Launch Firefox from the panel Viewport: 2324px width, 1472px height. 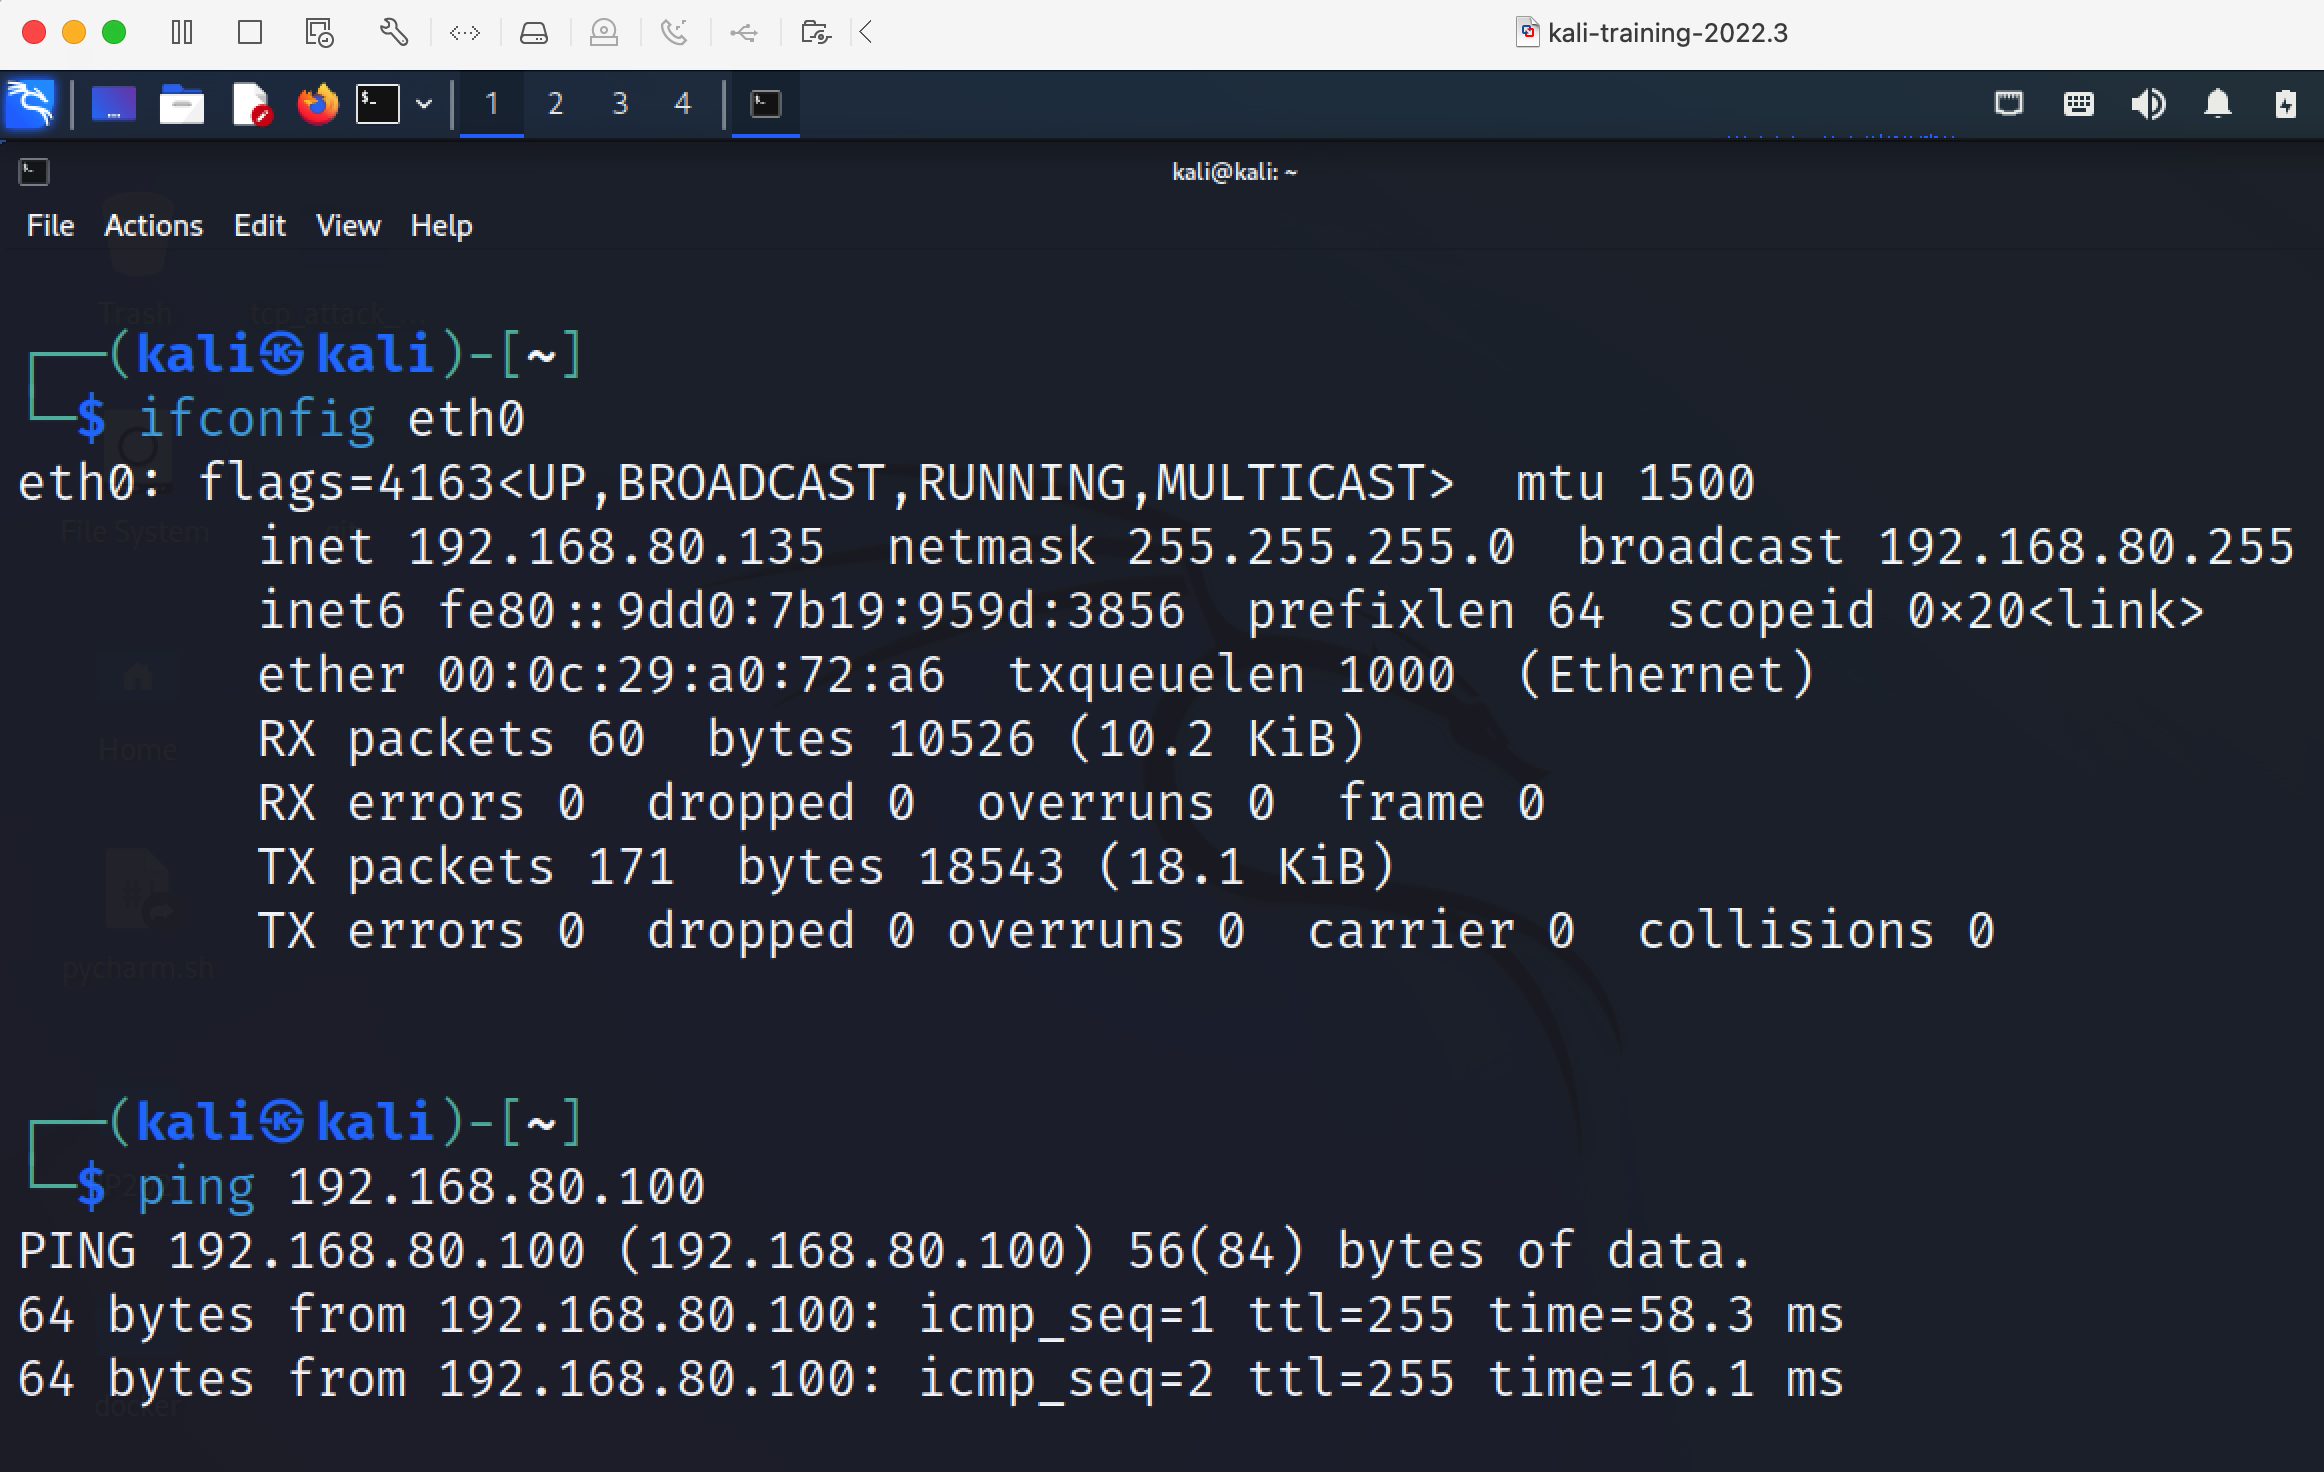point(318,104)
